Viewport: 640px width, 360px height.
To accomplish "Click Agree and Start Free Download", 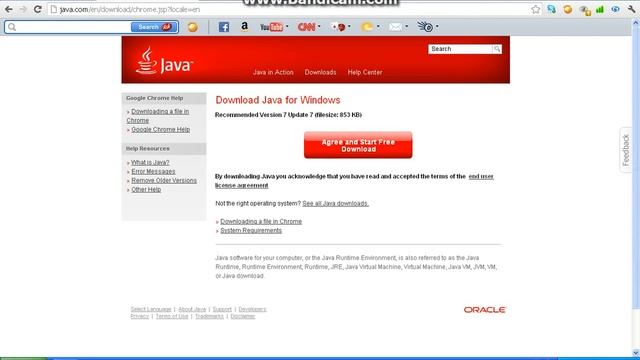I will [358, 145].
